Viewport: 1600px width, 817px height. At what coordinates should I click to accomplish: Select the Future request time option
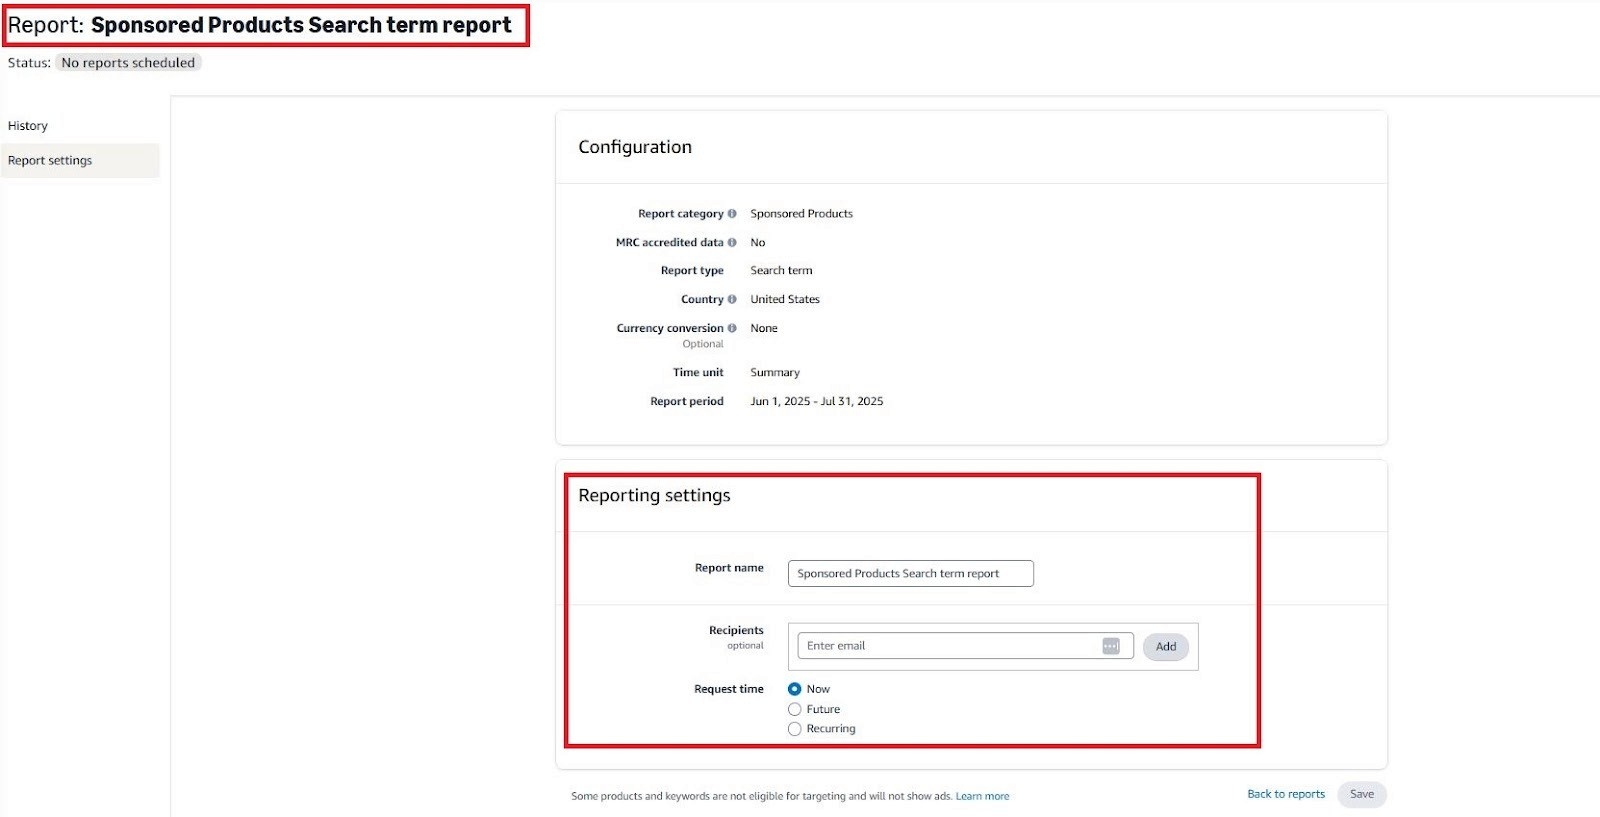click(795, 709)
